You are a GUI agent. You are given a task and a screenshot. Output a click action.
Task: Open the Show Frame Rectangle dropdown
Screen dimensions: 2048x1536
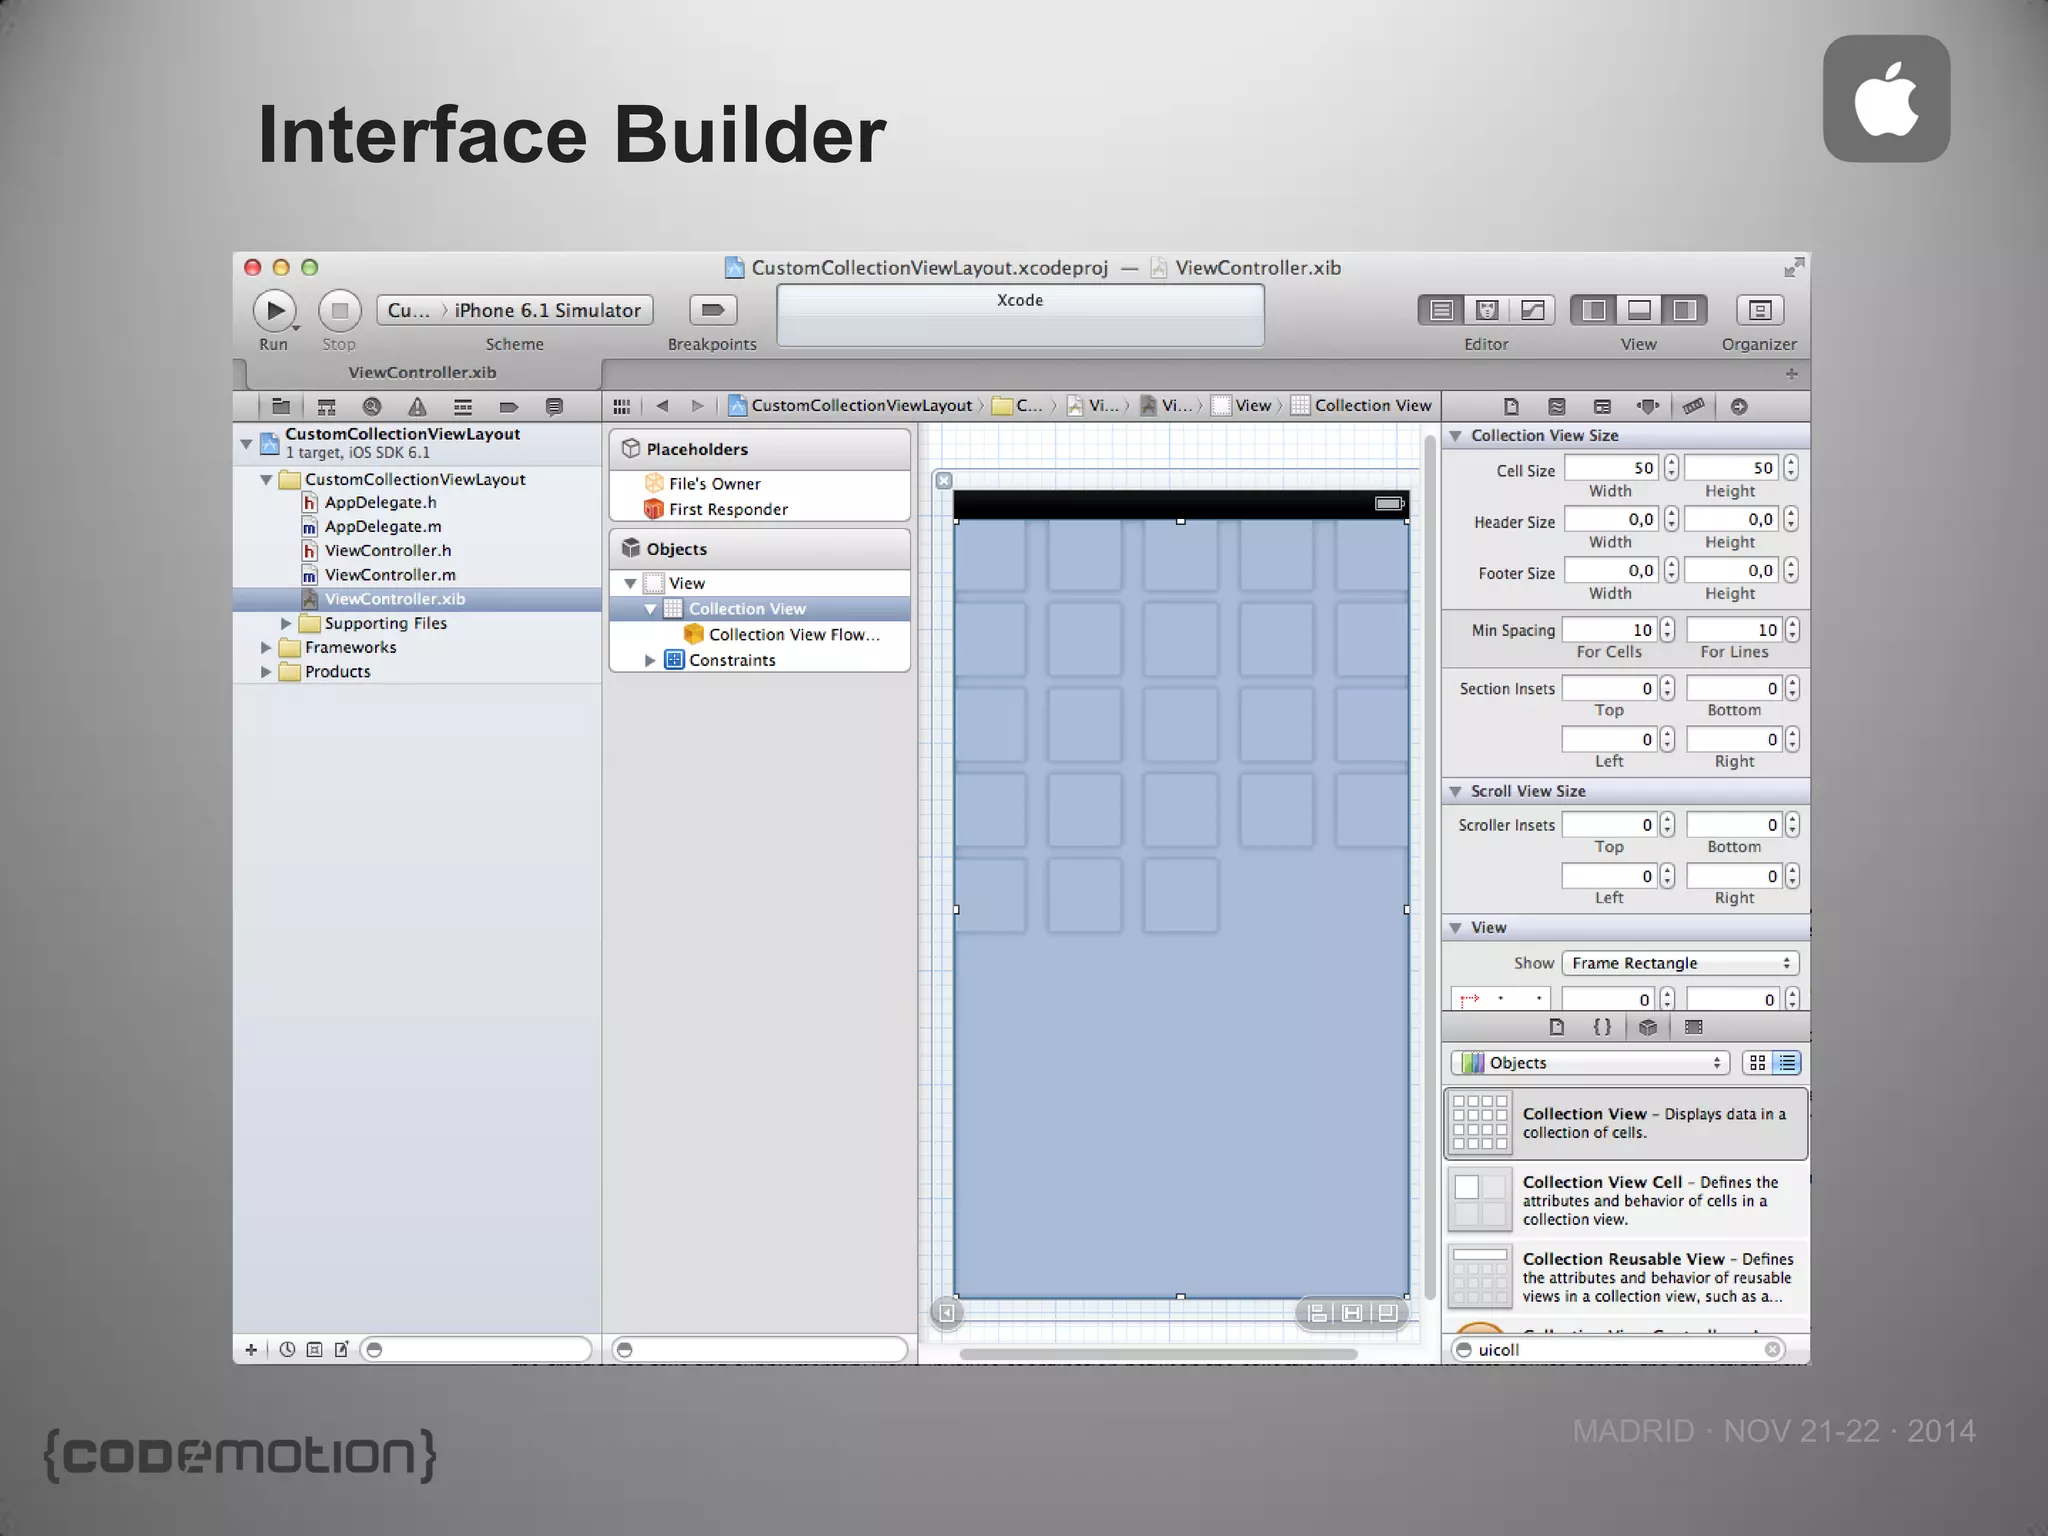[1680, 963]
